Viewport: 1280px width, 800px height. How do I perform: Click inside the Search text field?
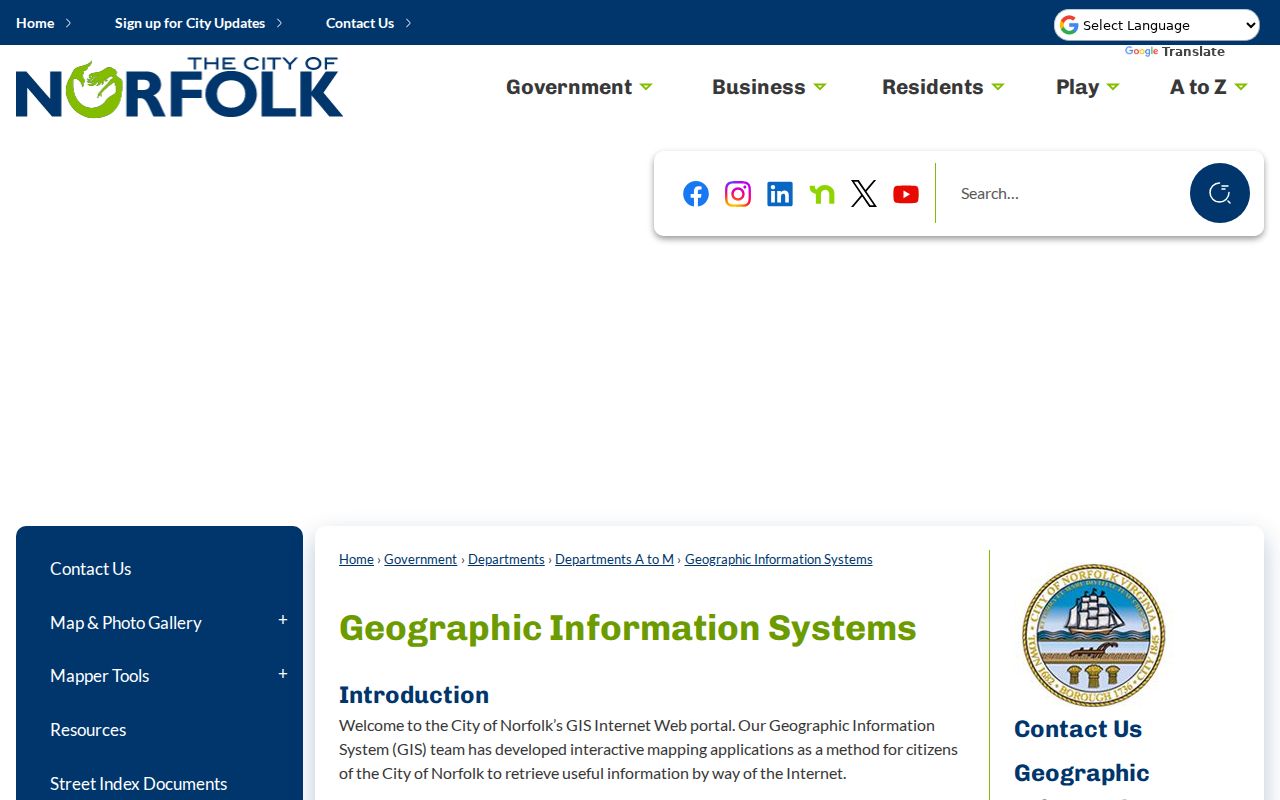point(1065,193)
